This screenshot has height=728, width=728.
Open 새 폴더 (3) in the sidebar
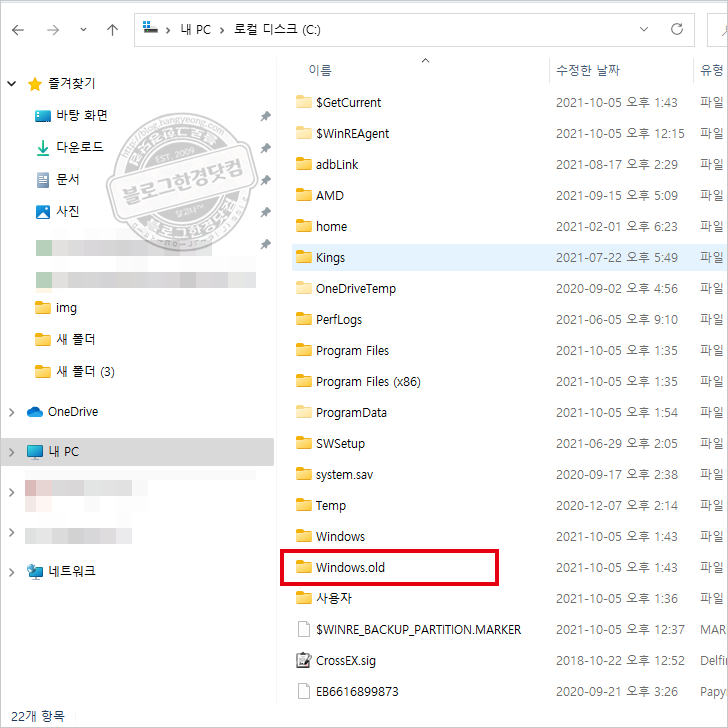75,372
